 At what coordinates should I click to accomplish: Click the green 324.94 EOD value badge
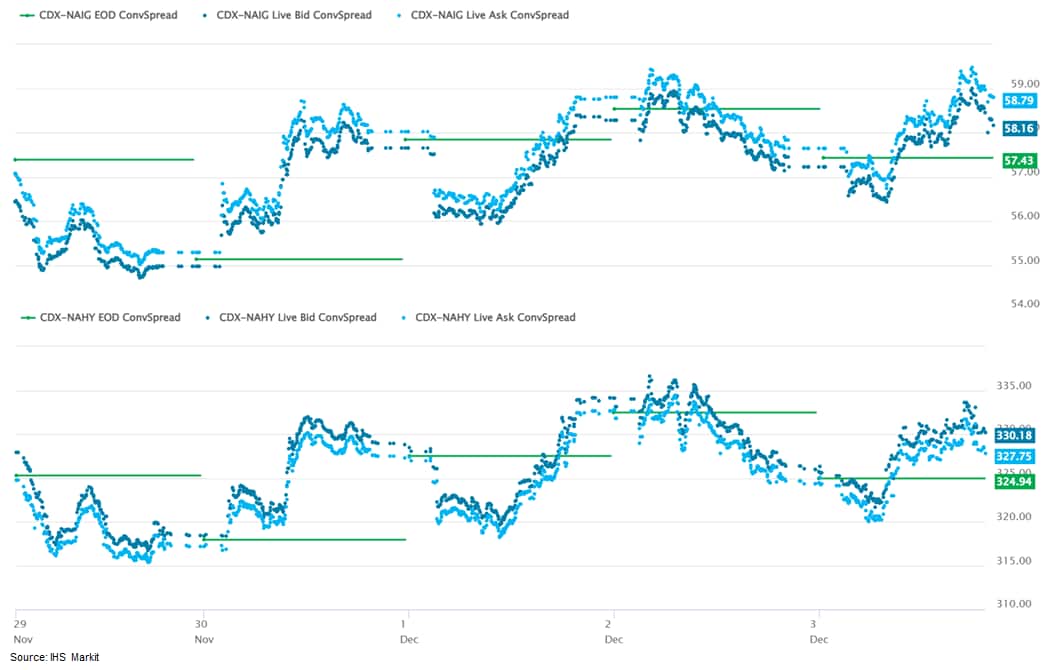coord(1019,482)
